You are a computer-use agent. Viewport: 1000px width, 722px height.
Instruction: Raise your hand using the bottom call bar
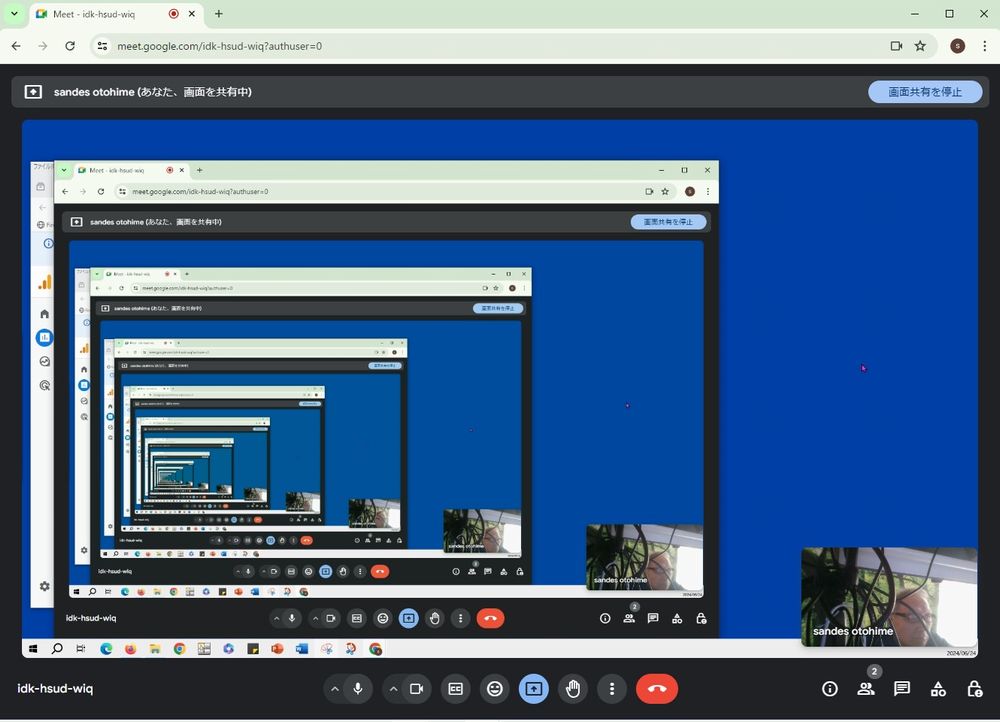click(x=573, y=689)
